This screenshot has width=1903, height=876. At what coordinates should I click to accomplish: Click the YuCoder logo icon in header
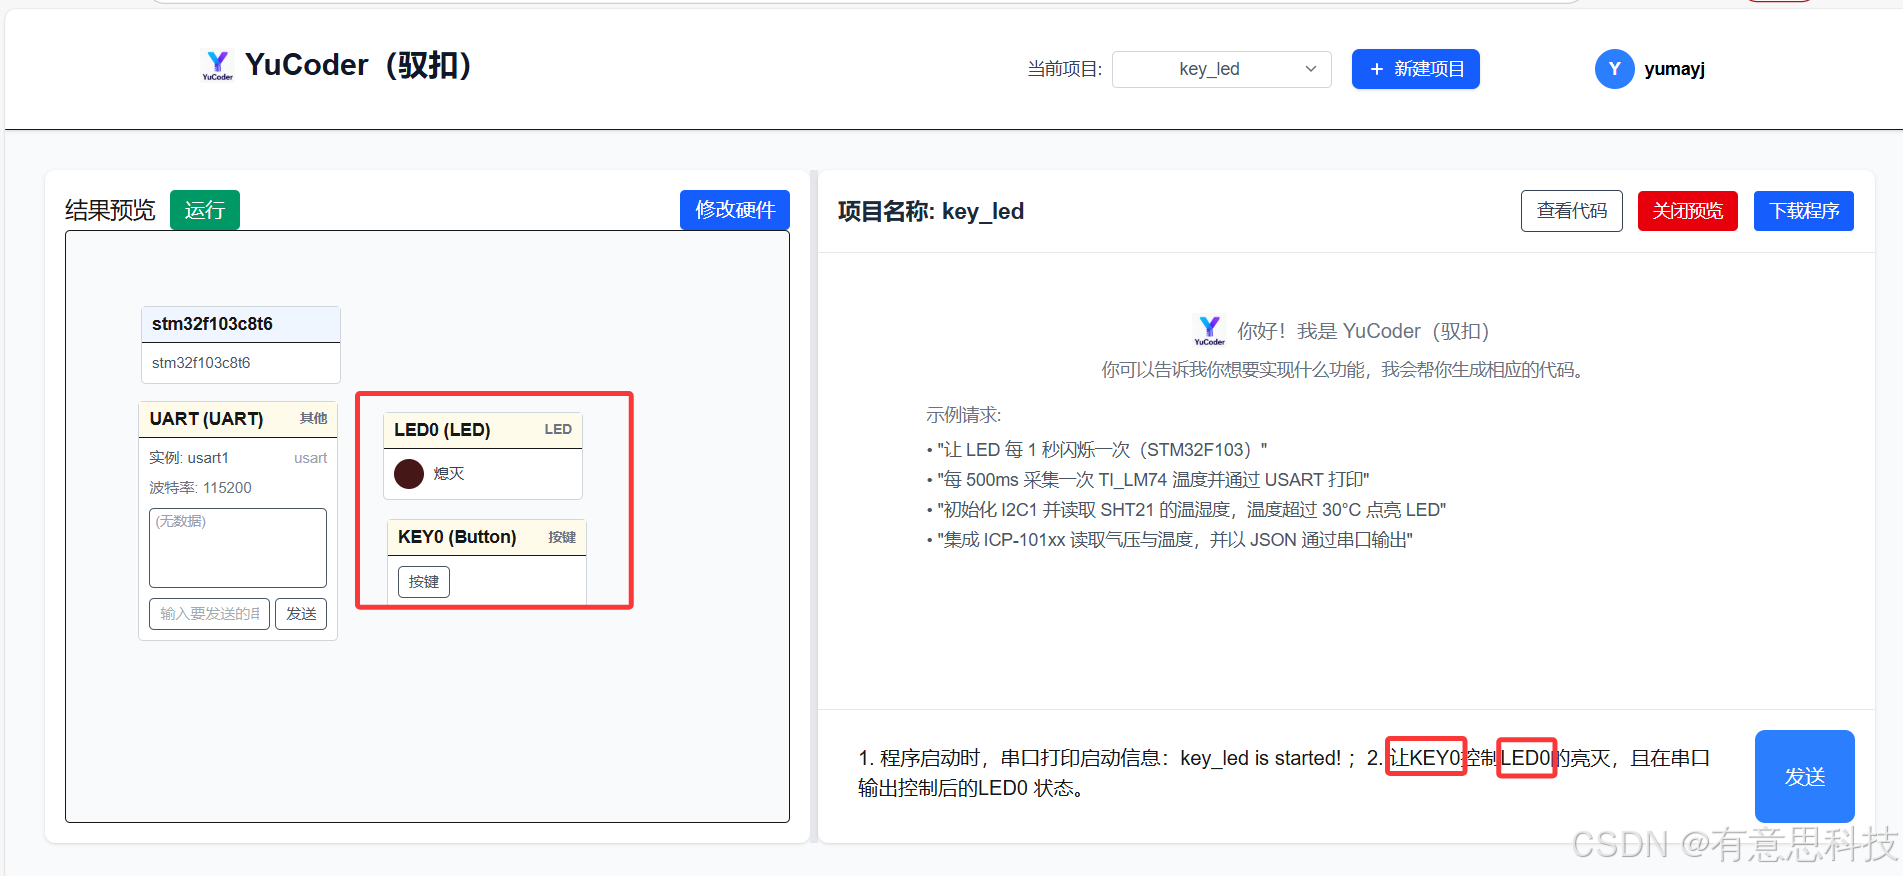point(217,65)
